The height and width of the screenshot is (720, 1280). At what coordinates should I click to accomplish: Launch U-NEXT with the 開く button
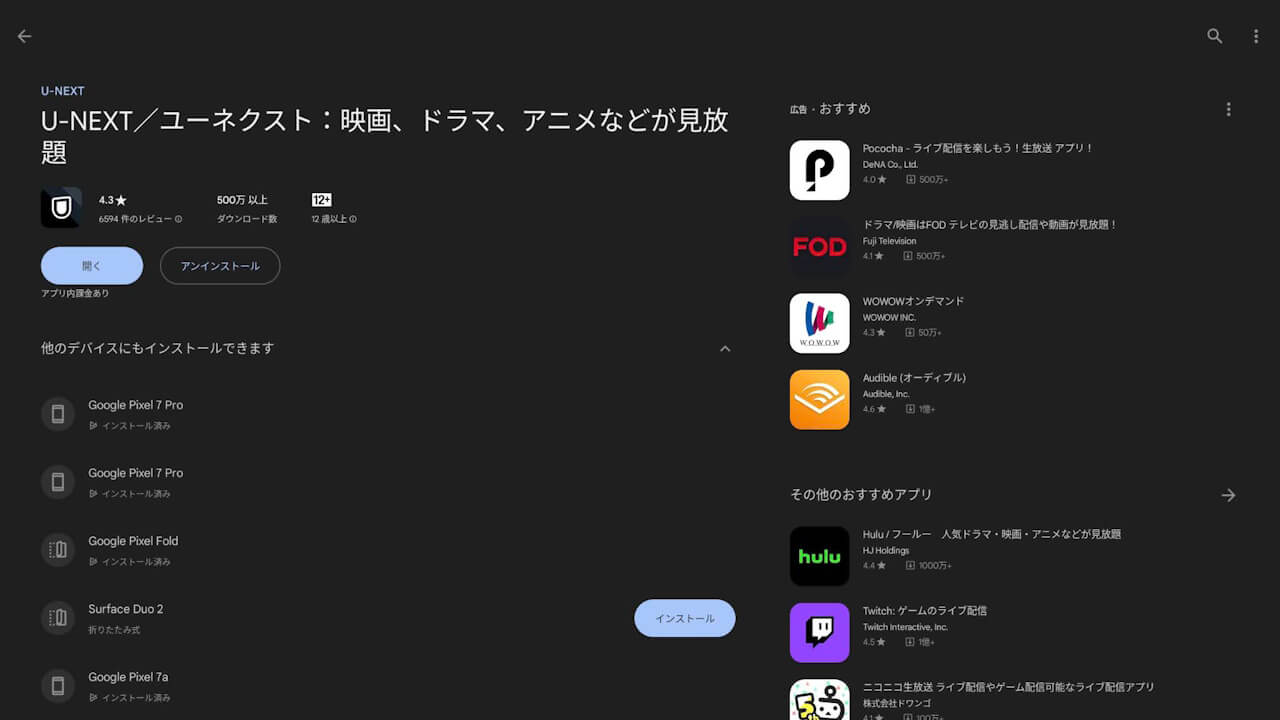click(92, 265)
